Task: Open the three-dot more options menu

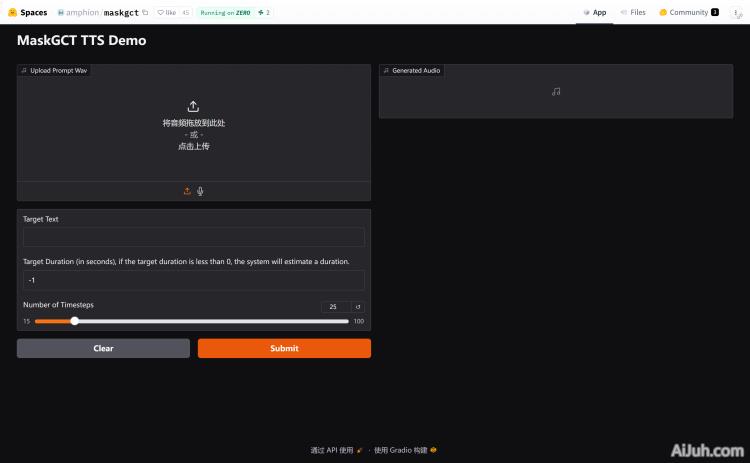Action: [x=736, y=13]
